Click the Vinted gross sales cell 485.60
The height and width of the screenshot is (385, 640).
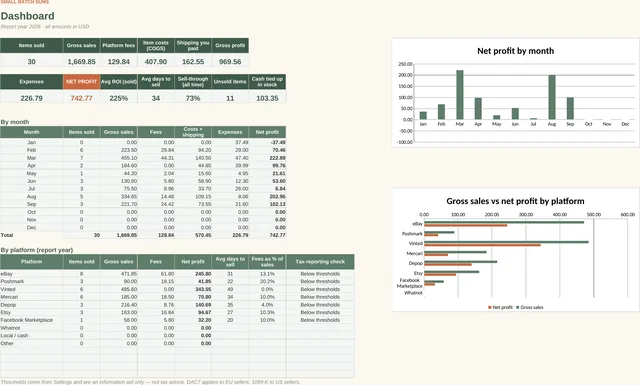click(119, 289)
